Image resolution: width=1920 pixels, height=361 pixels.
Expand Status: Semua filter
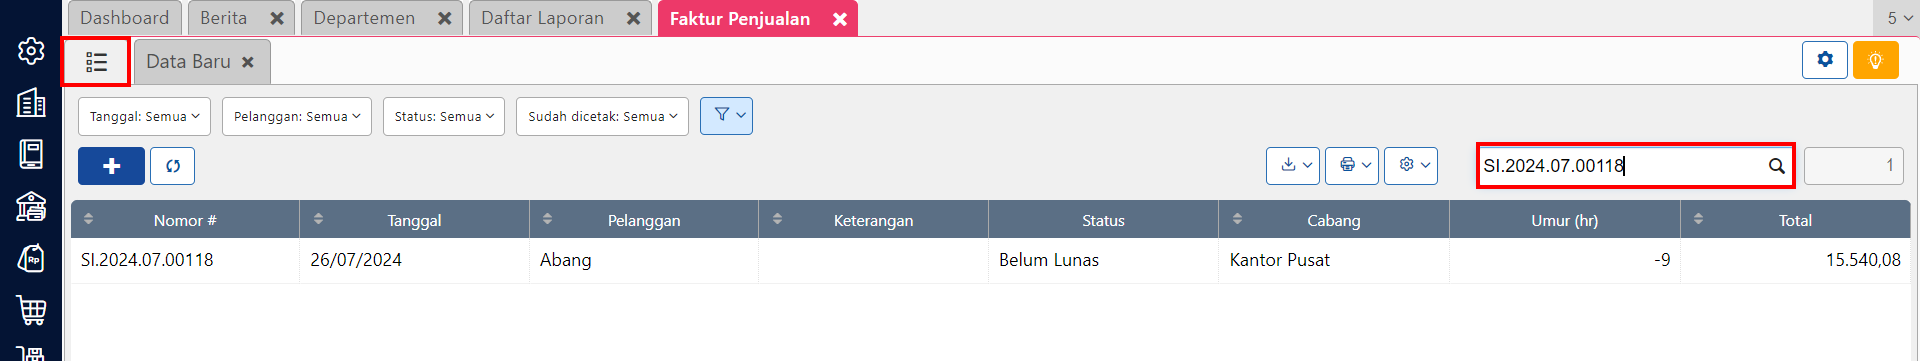[x=444, y=116]
